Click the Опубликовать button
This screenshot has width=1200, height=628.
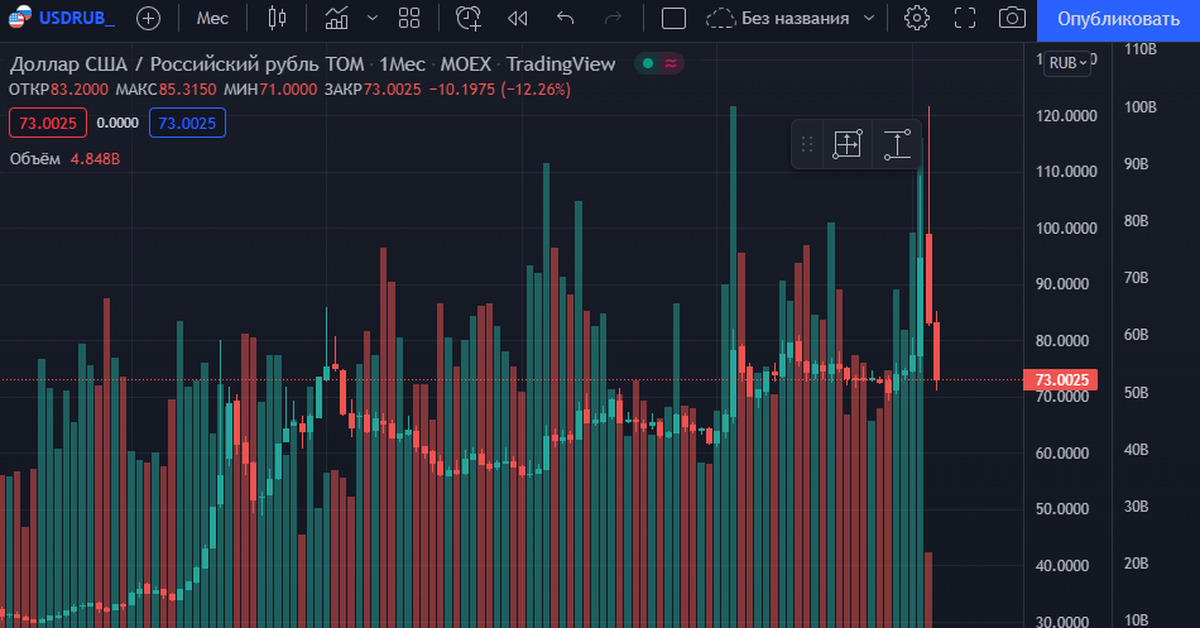pos(1118,18)
